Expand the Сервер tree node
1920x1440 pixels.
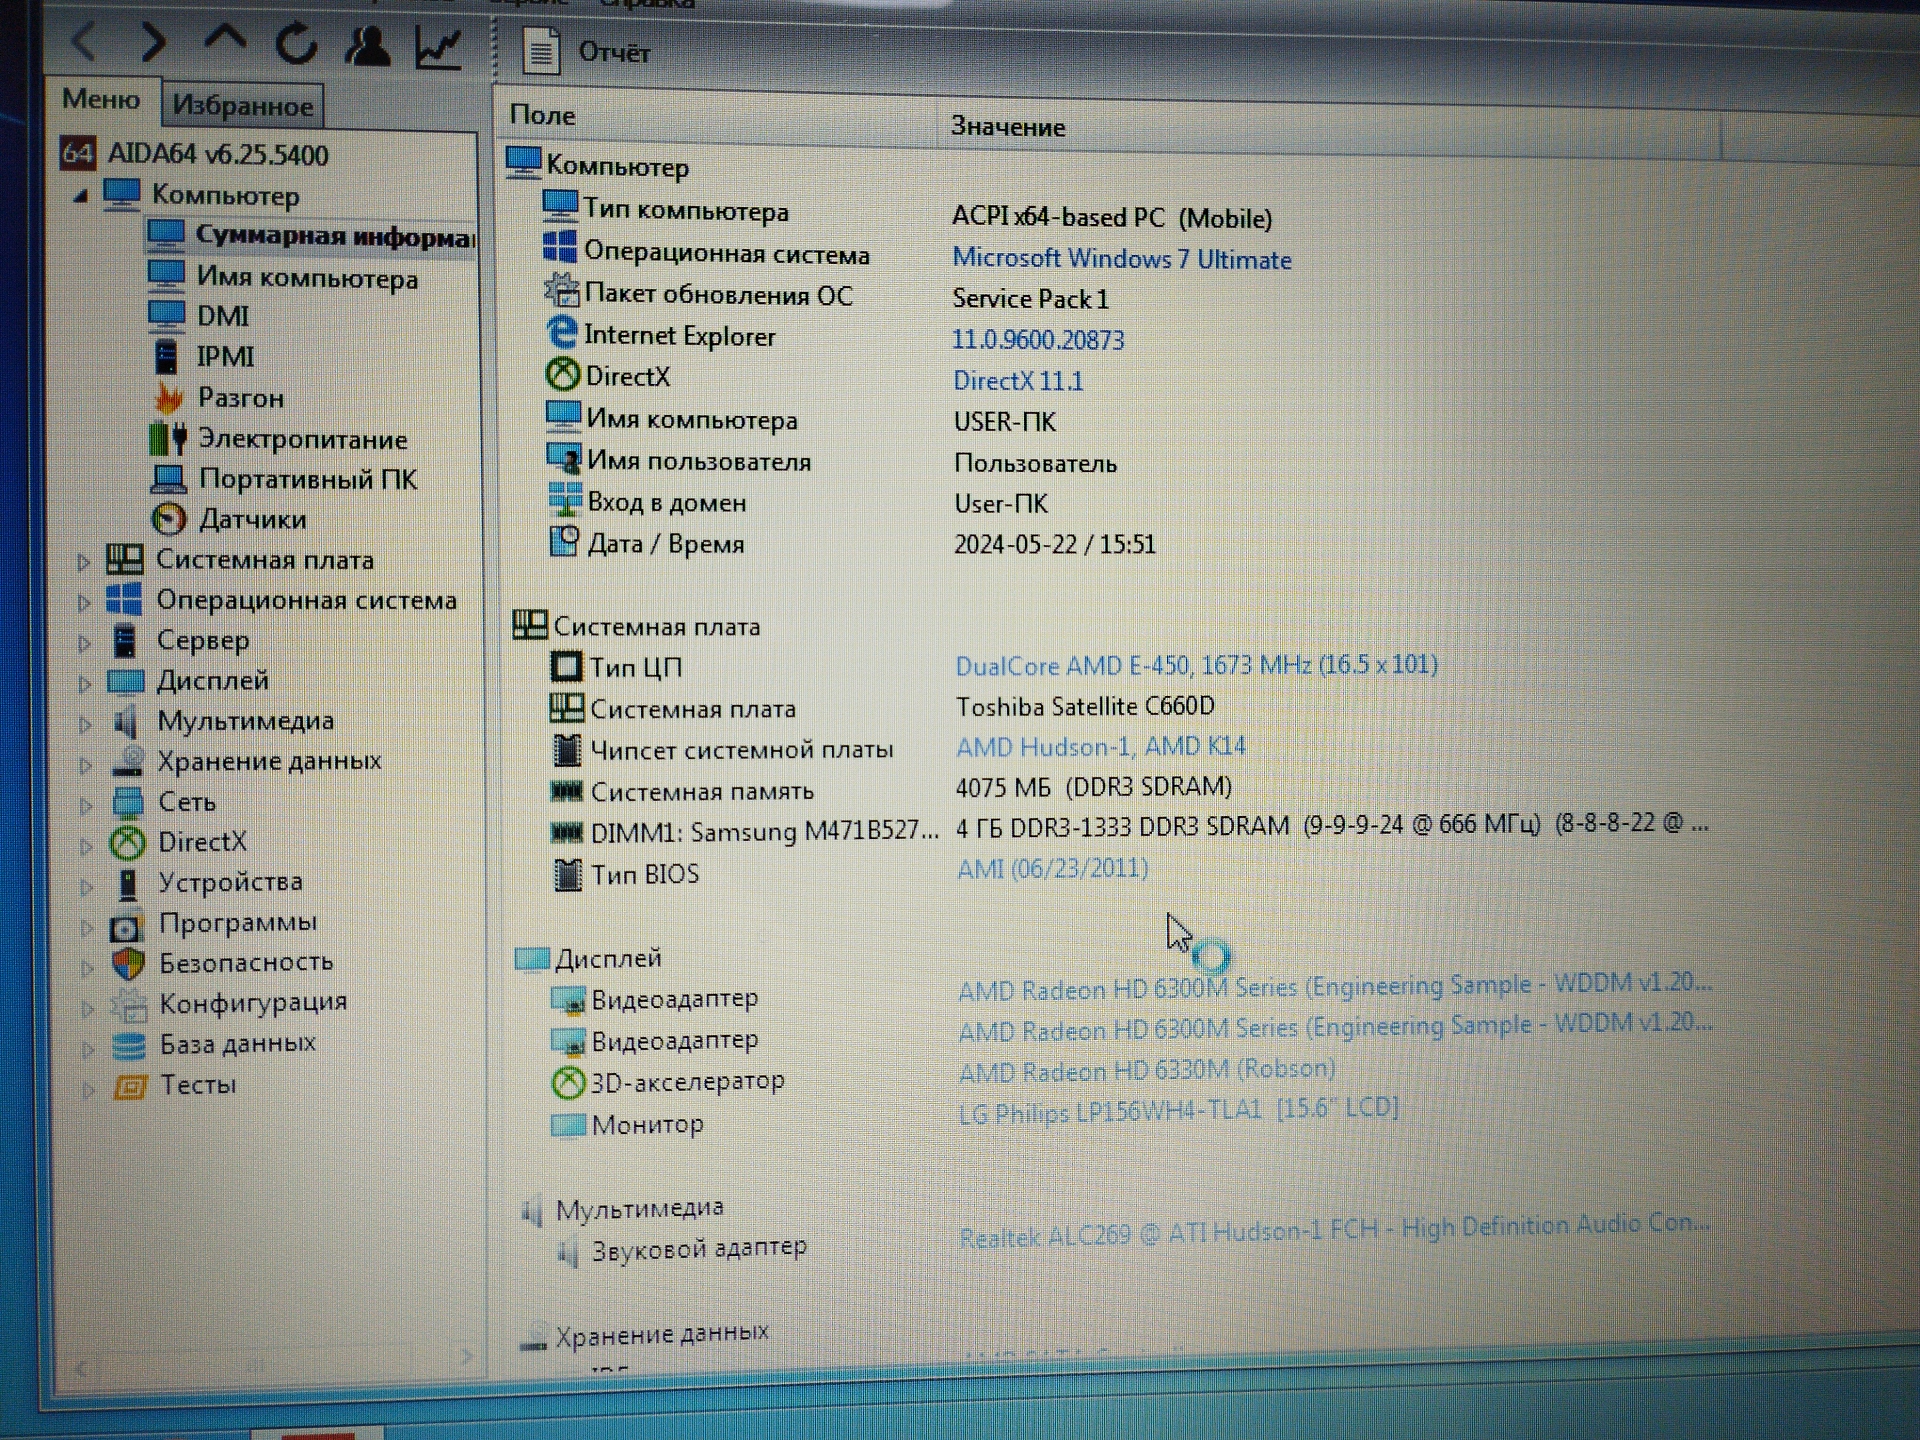tap(85, 643)
